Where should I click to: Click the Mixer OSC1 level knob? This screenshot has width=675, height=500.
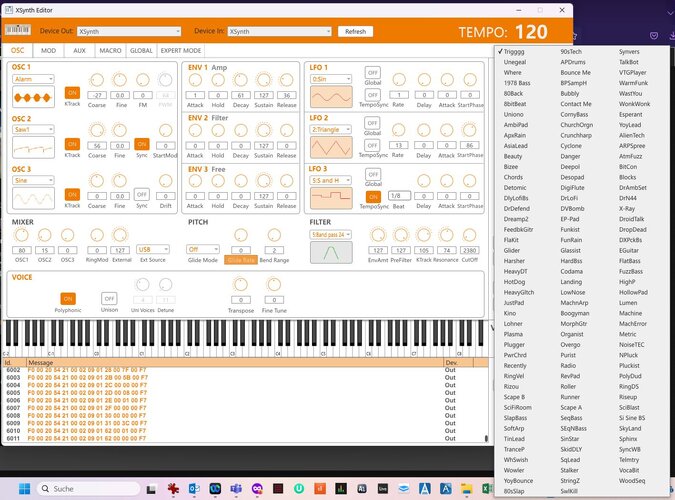coord(22,235)
